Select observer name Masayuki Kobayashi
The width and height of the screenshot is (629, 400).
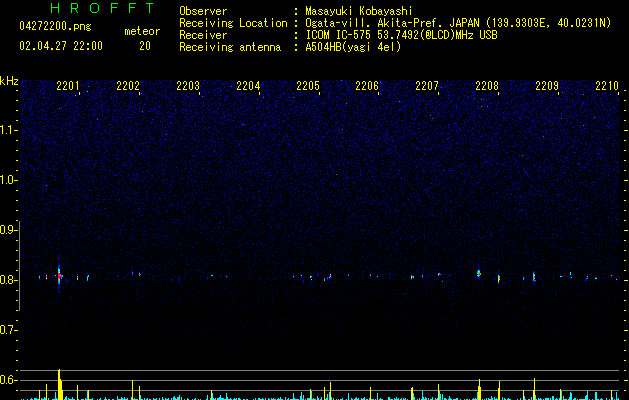click(359, 11)
